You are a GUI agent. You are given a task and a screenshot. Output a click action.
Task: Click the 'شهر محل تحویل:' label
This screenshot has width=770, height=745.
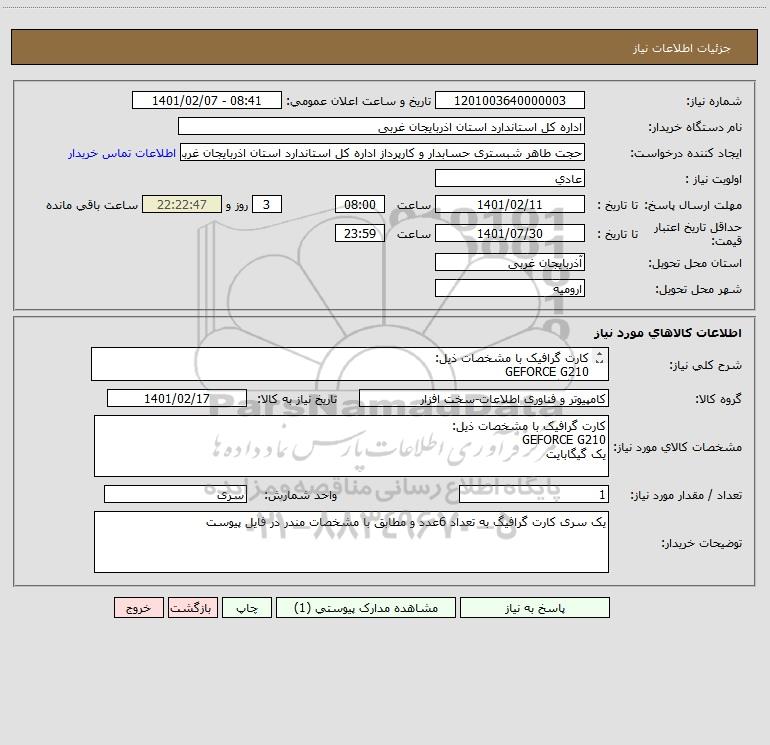pos(699,290)
